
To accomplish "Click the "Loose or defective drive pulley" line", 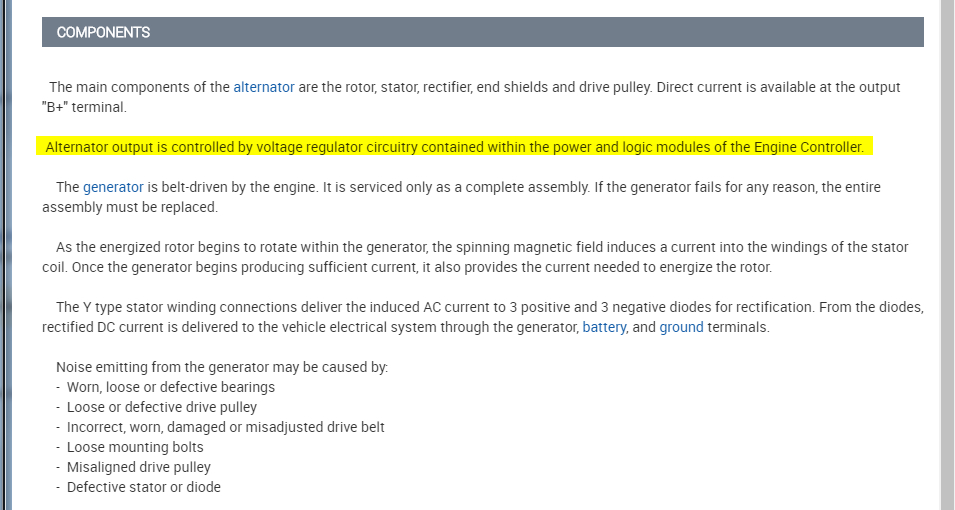I will 161,407.
